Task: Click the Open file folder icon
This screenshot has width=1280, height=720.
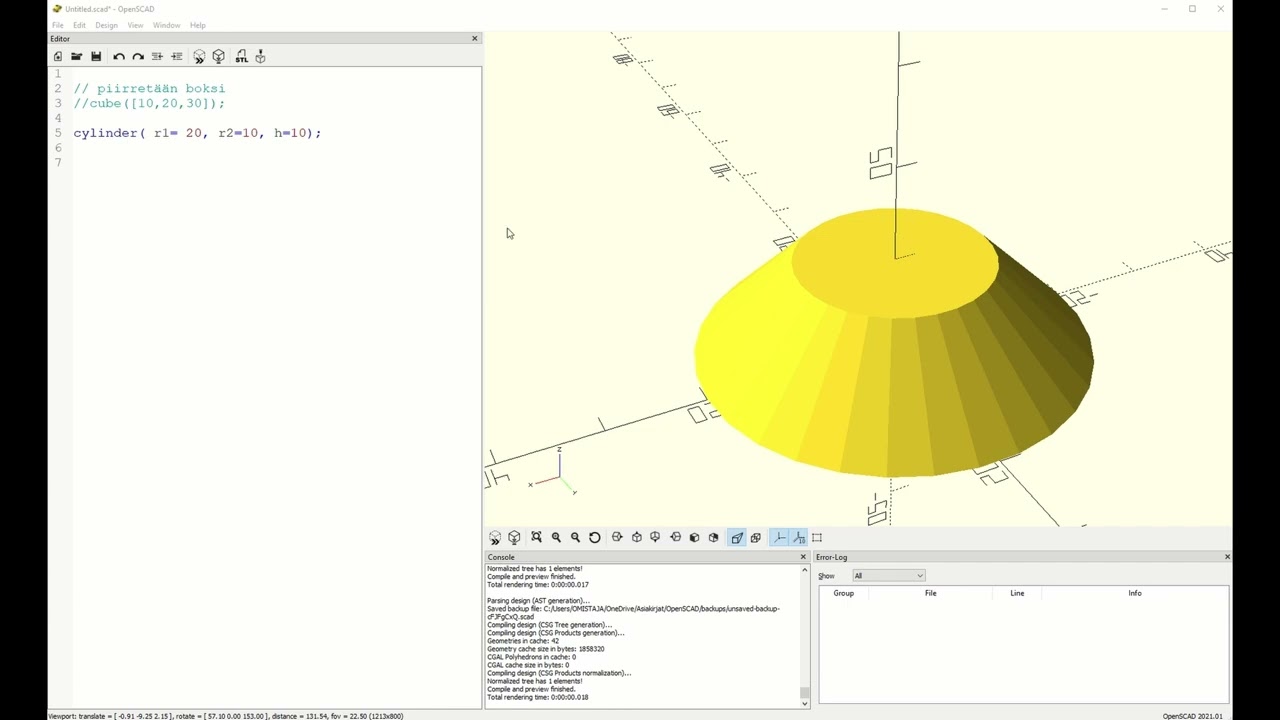Action: [76, 57]
